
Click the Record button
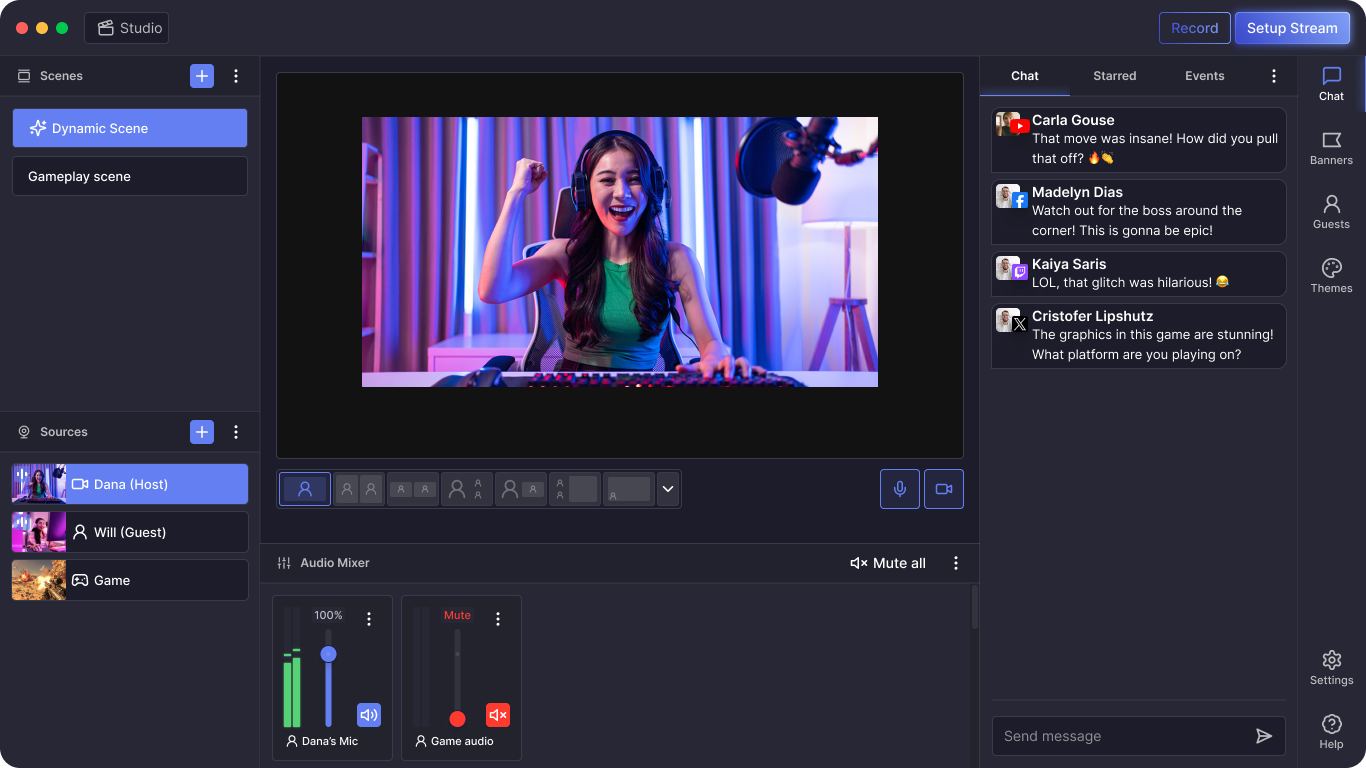[1194, 28]
